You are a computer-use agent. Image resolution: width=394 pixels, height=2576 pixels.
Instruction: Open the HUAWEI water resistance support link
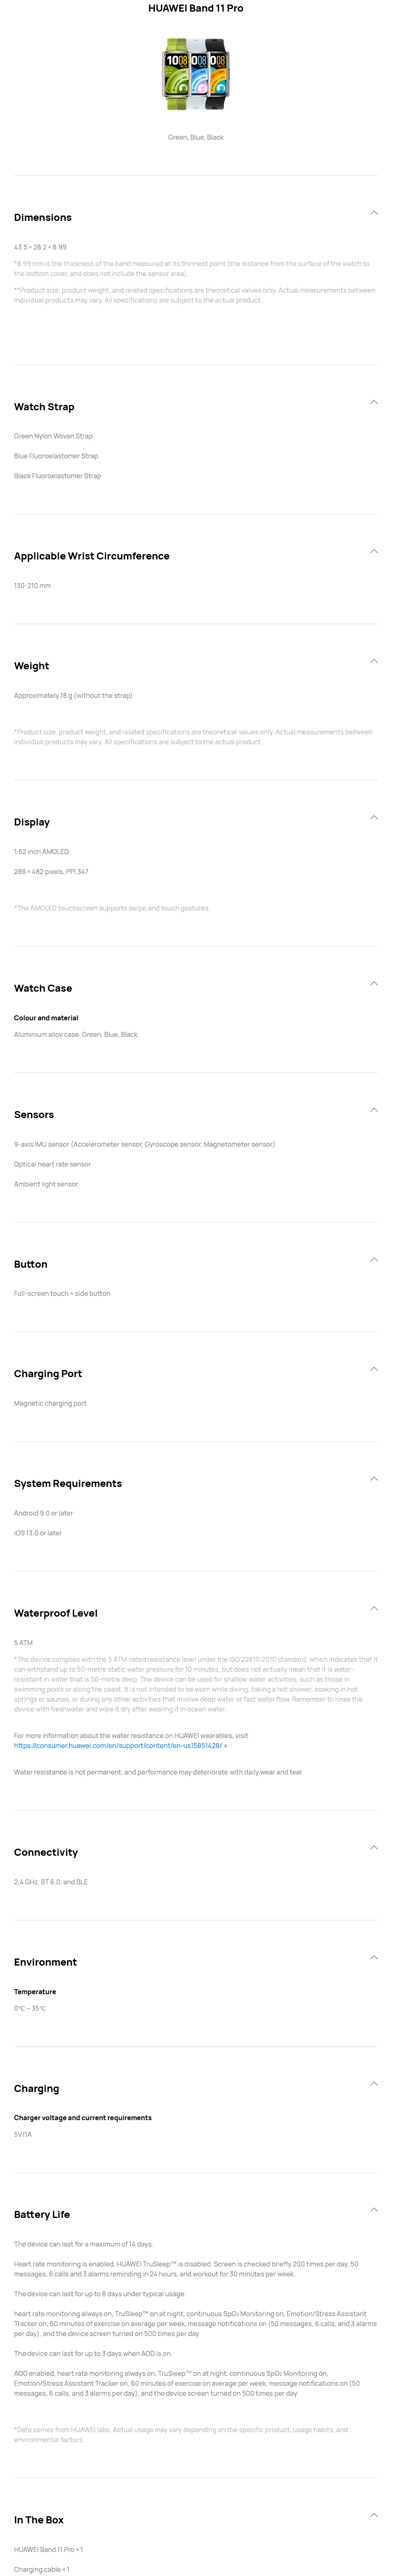pyautogui.click(x=119, y=1745)
